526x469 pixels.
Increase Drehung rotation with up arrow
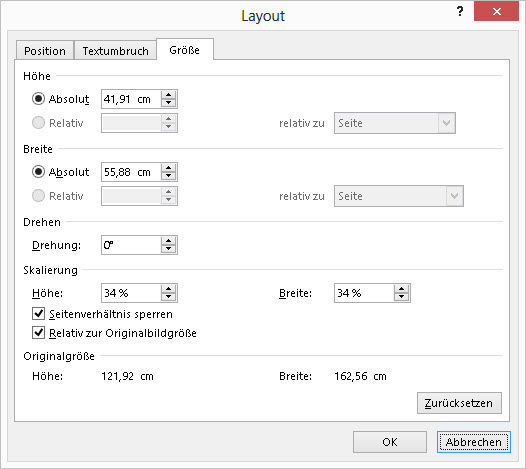[x=168, y=241]
